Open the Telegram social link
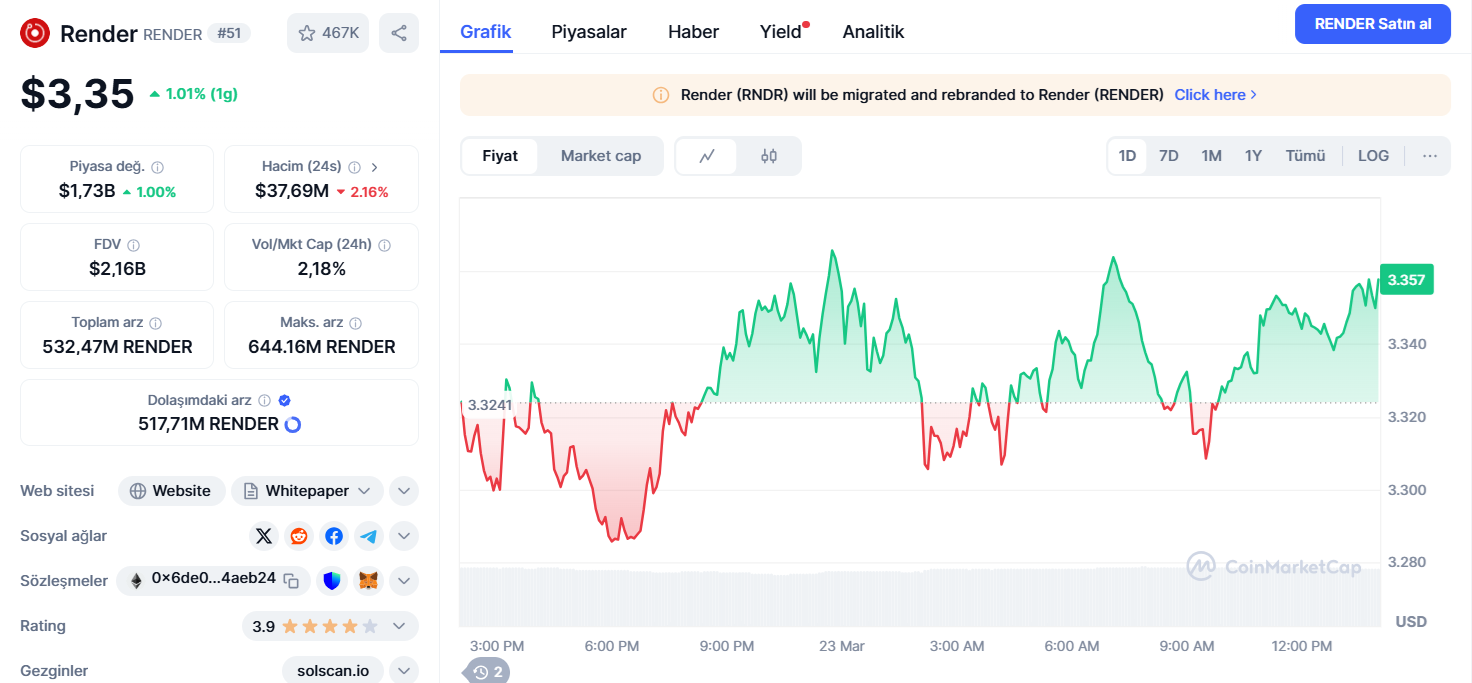Viewport: 1472px width, 683px height. tap(369, 536)
